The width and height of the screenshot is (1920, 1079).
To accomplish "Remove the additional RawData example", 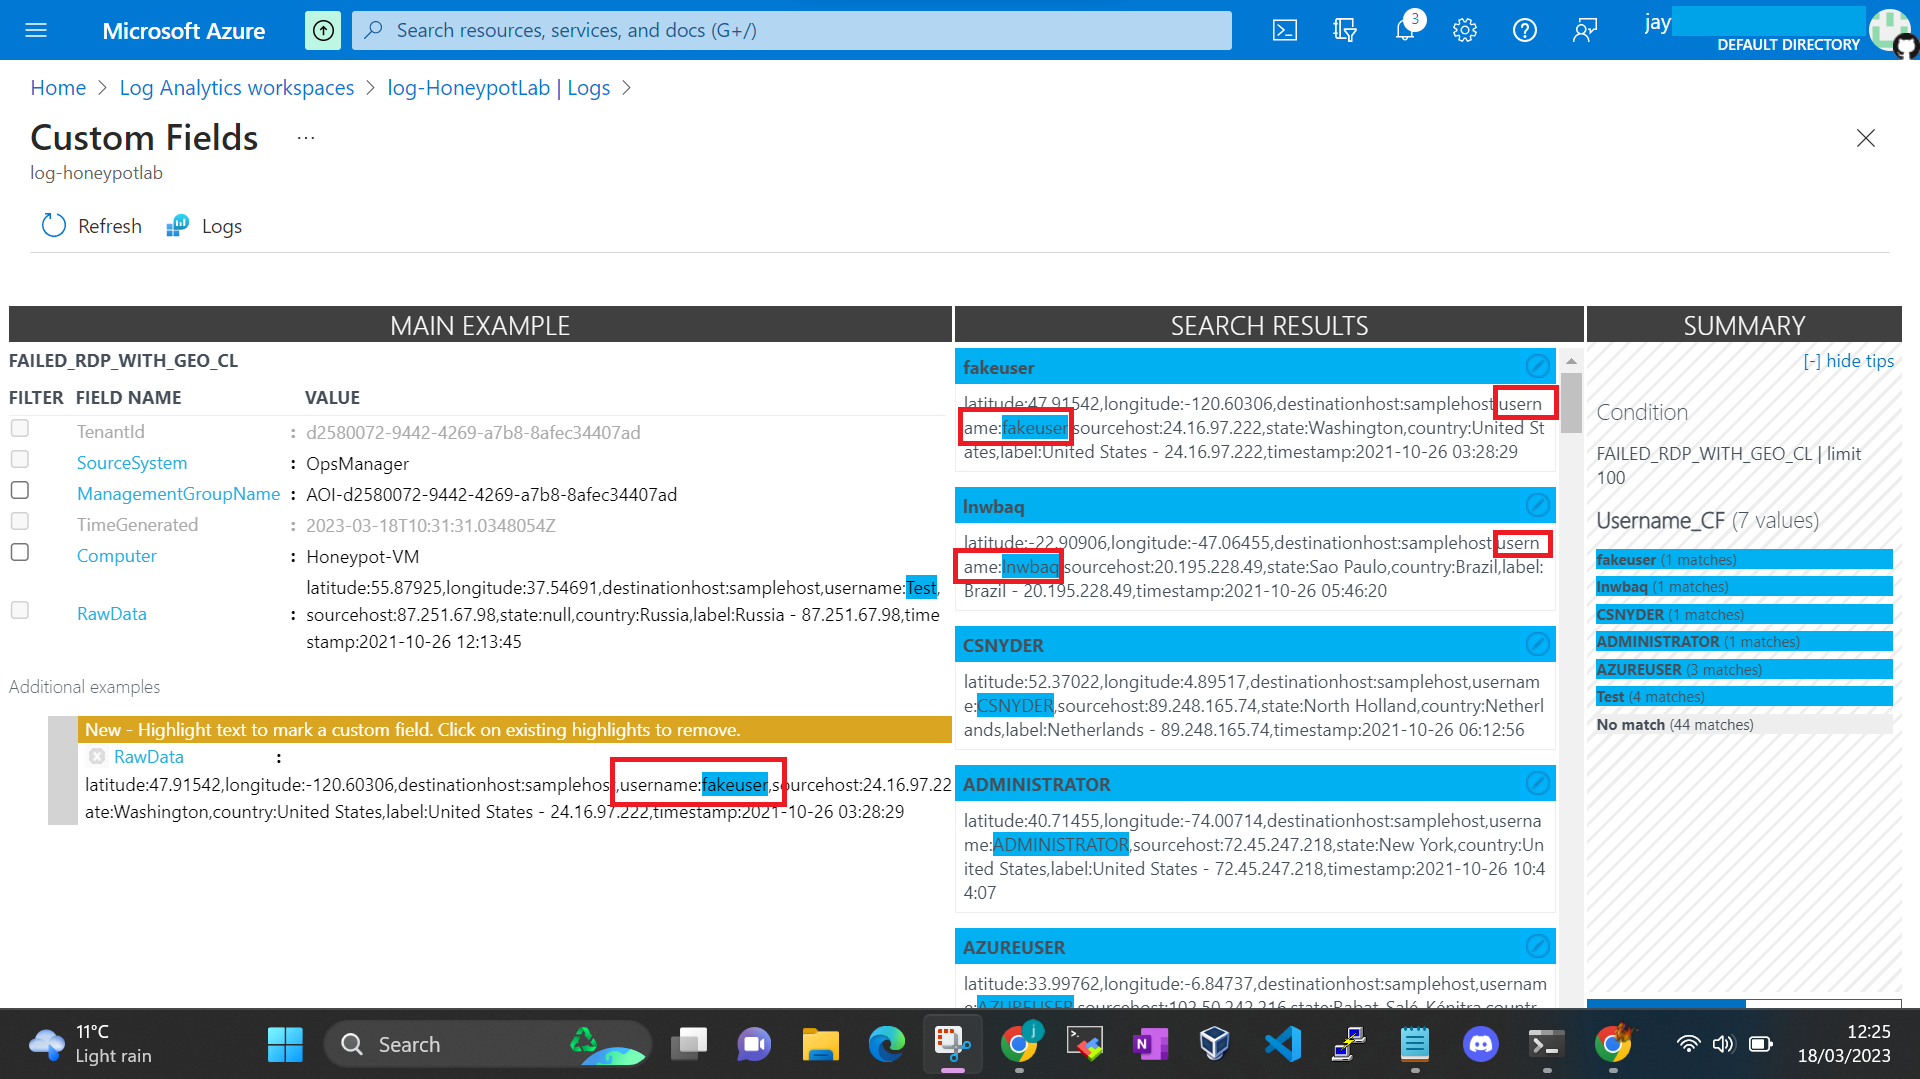I will (x=97, y=757).
